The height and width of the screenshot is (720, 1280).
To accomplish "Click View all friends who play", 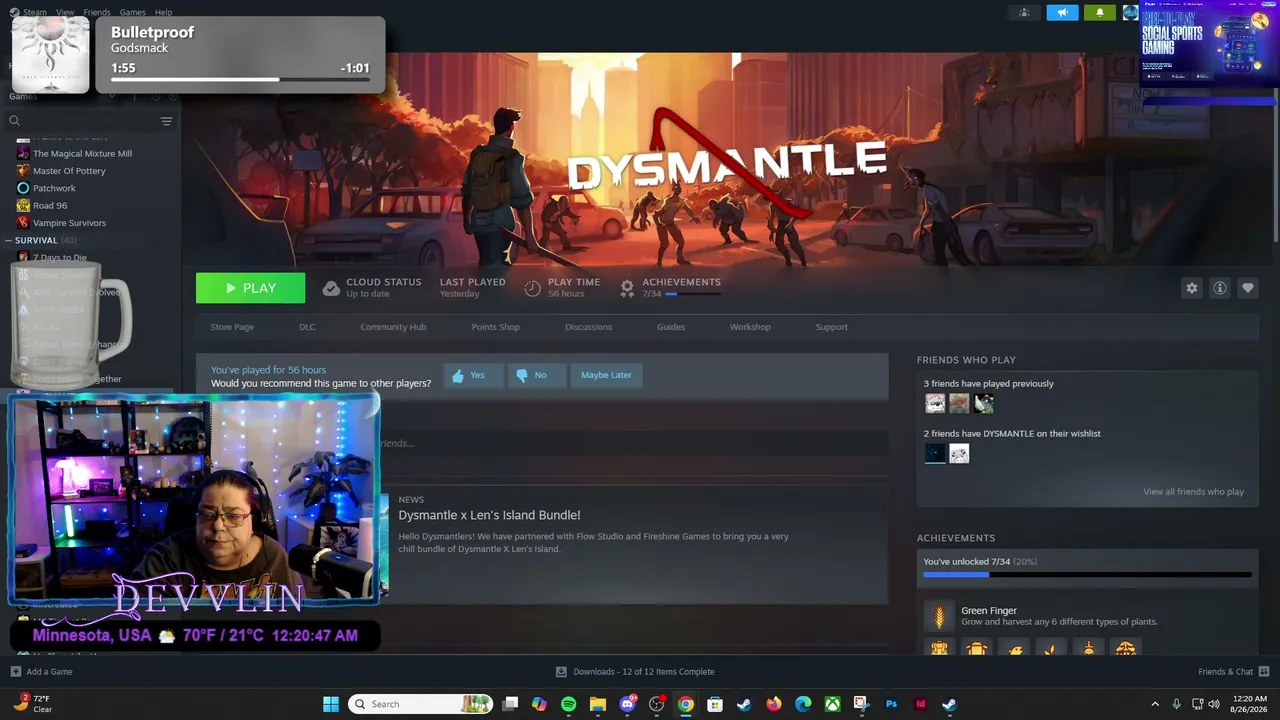I will click(1193, 492).
